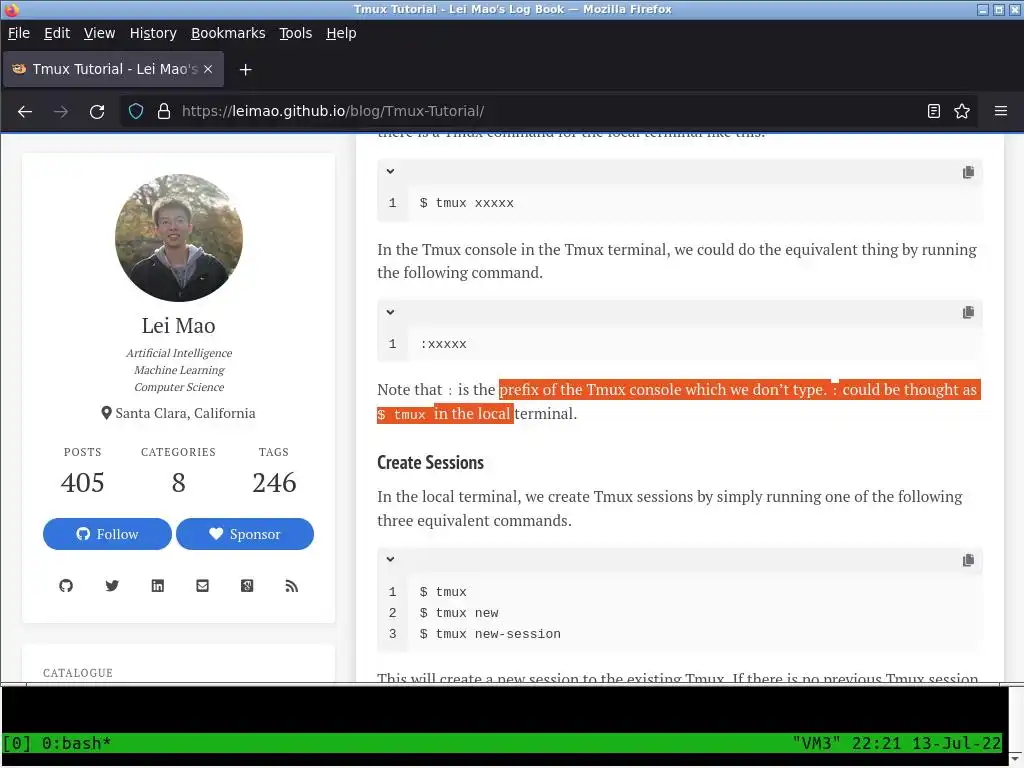1024x768 pixels.
Task: Open the RSS feed icon
Action: (292, 586)
